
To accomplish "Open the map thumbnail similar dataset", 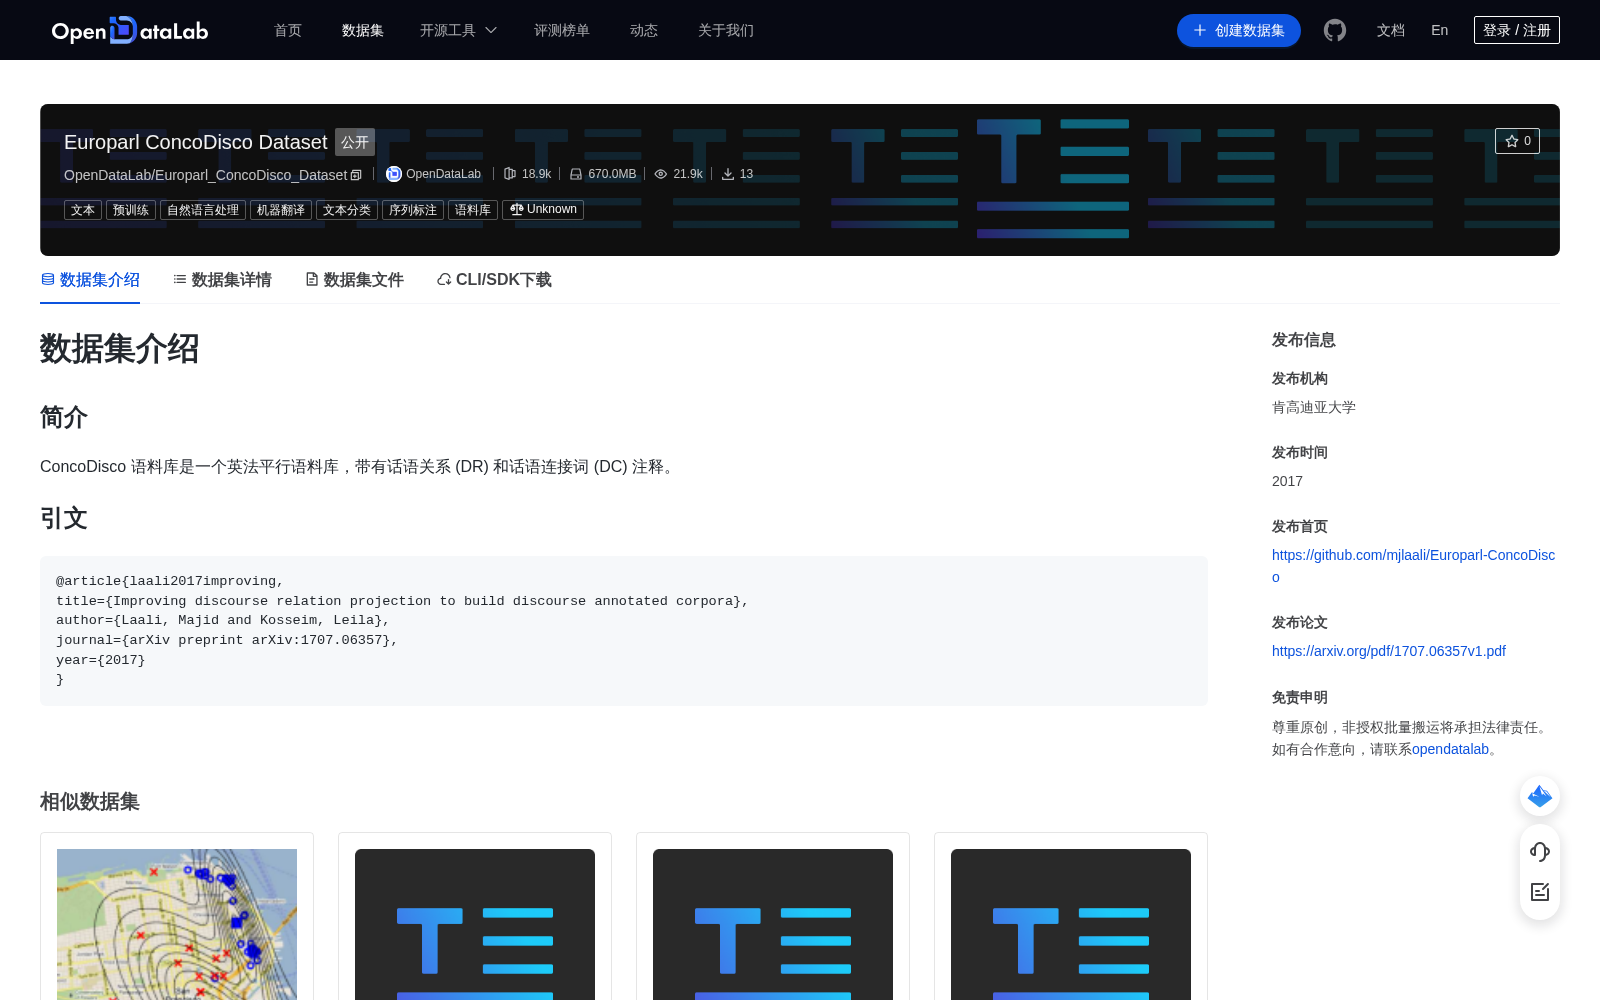I will [177, 924].
